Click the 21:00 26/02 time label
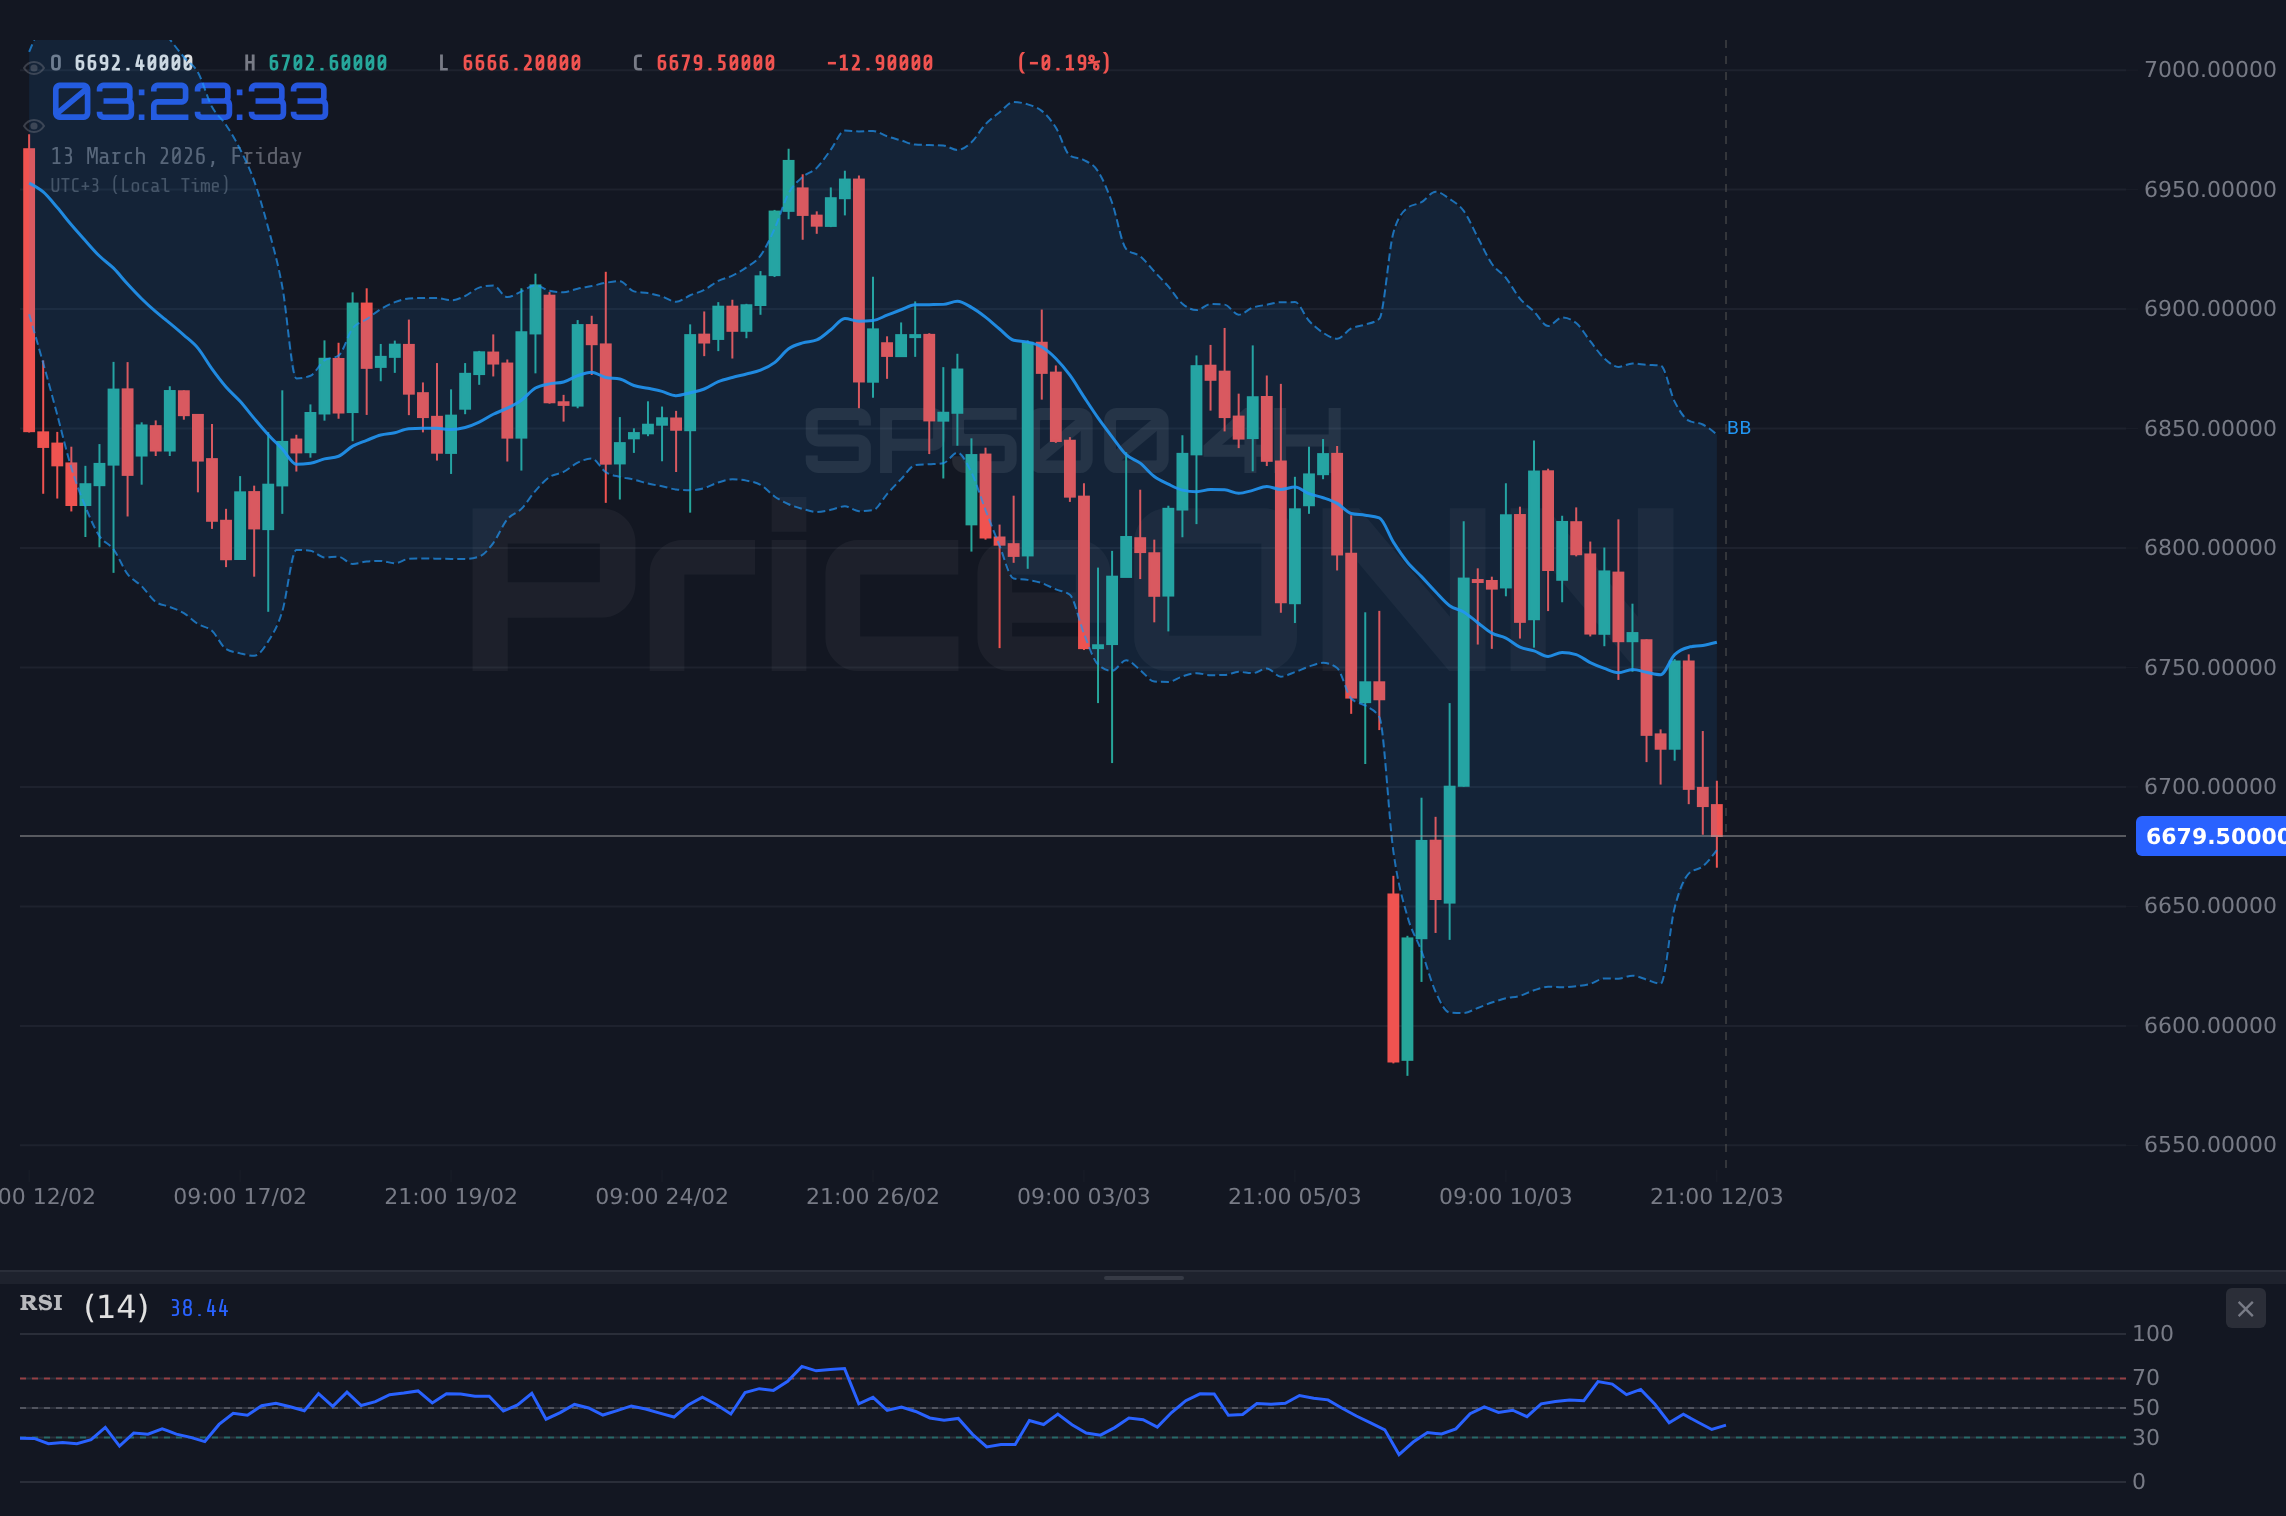2286x1516 pixels. [873, 1197]
